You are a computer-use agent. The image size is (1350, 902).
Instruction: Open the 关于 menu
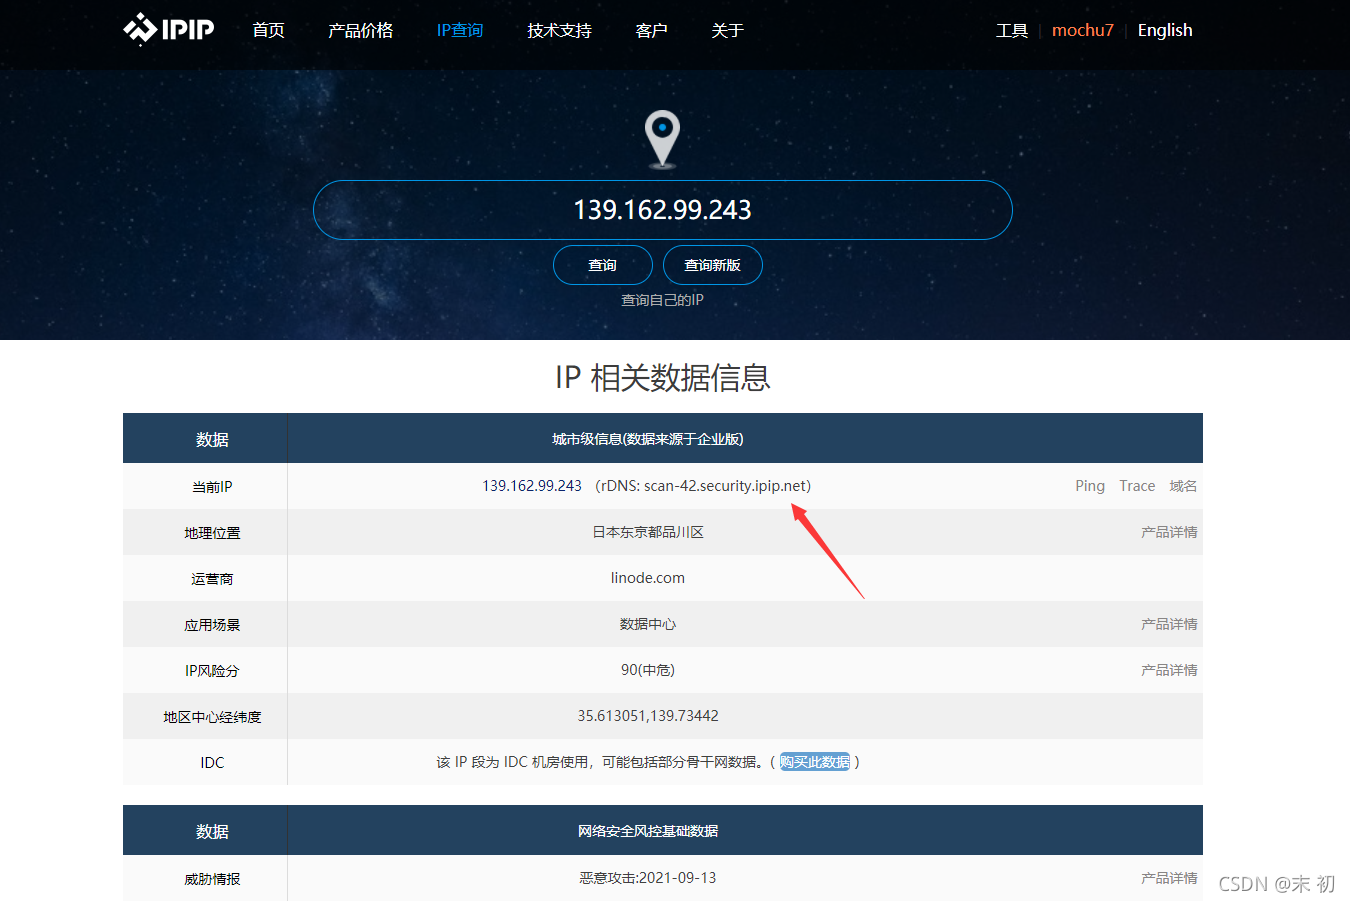click(727, 30)
